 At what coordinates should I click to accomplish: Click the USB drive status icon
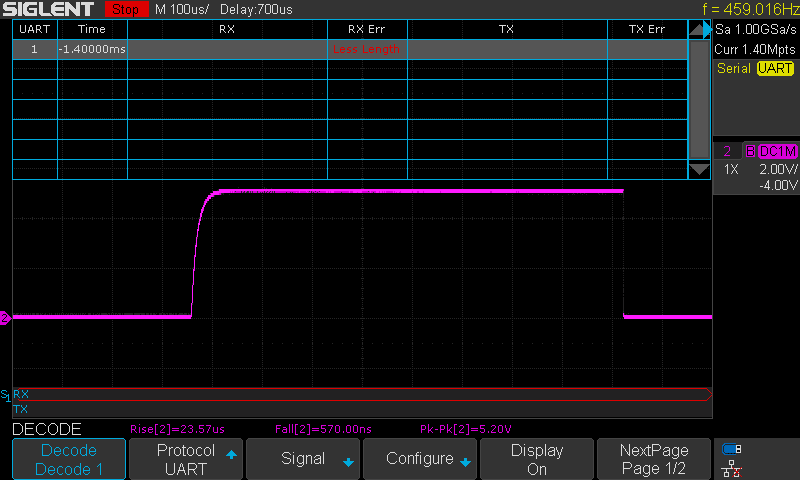pos(731,448)
